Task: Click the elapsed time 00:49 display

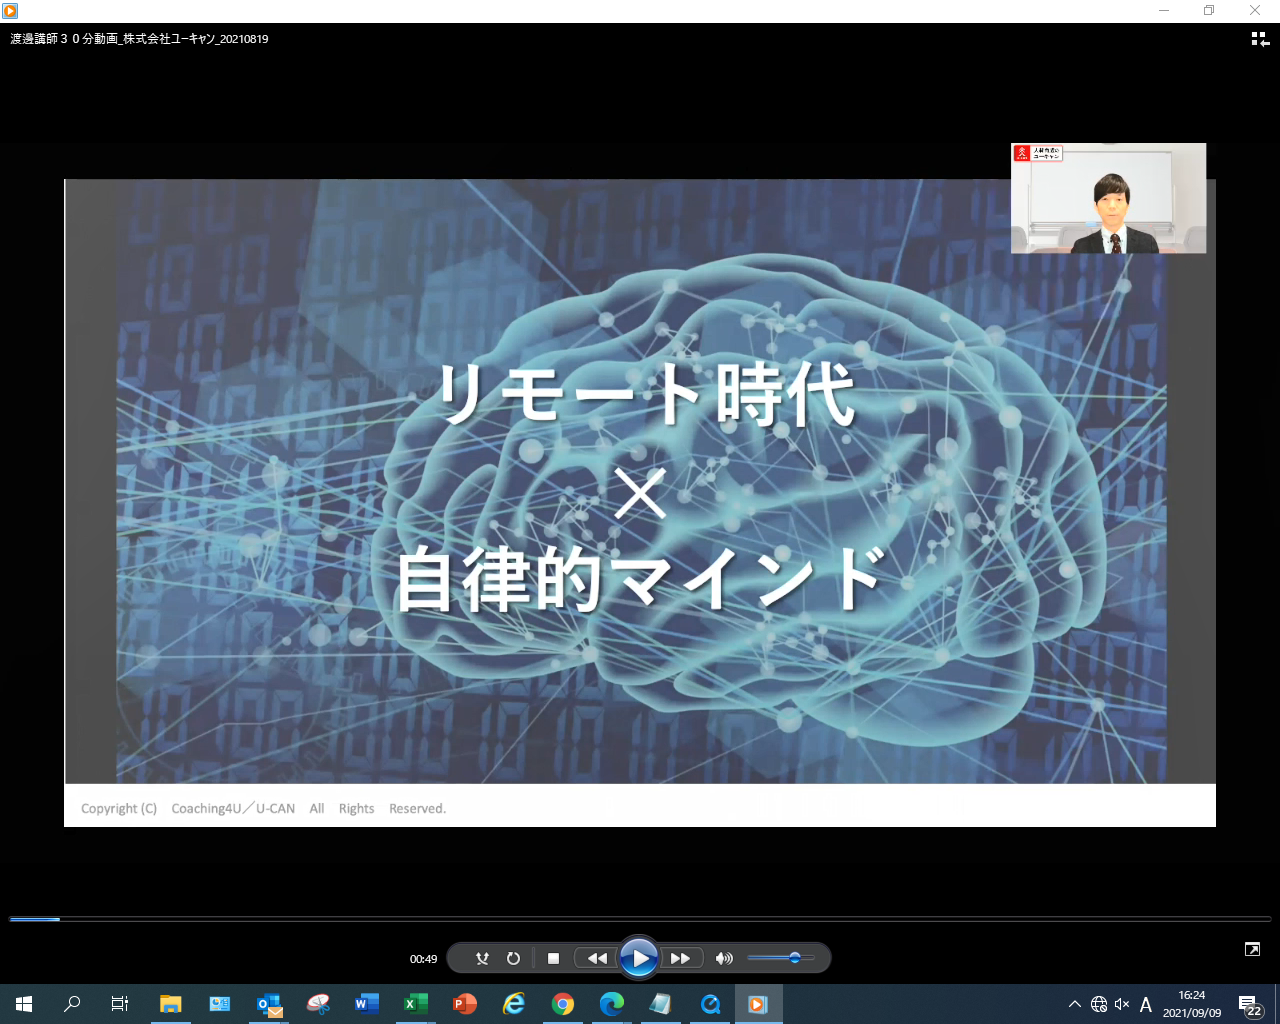Action: click(x=423, y=959)
